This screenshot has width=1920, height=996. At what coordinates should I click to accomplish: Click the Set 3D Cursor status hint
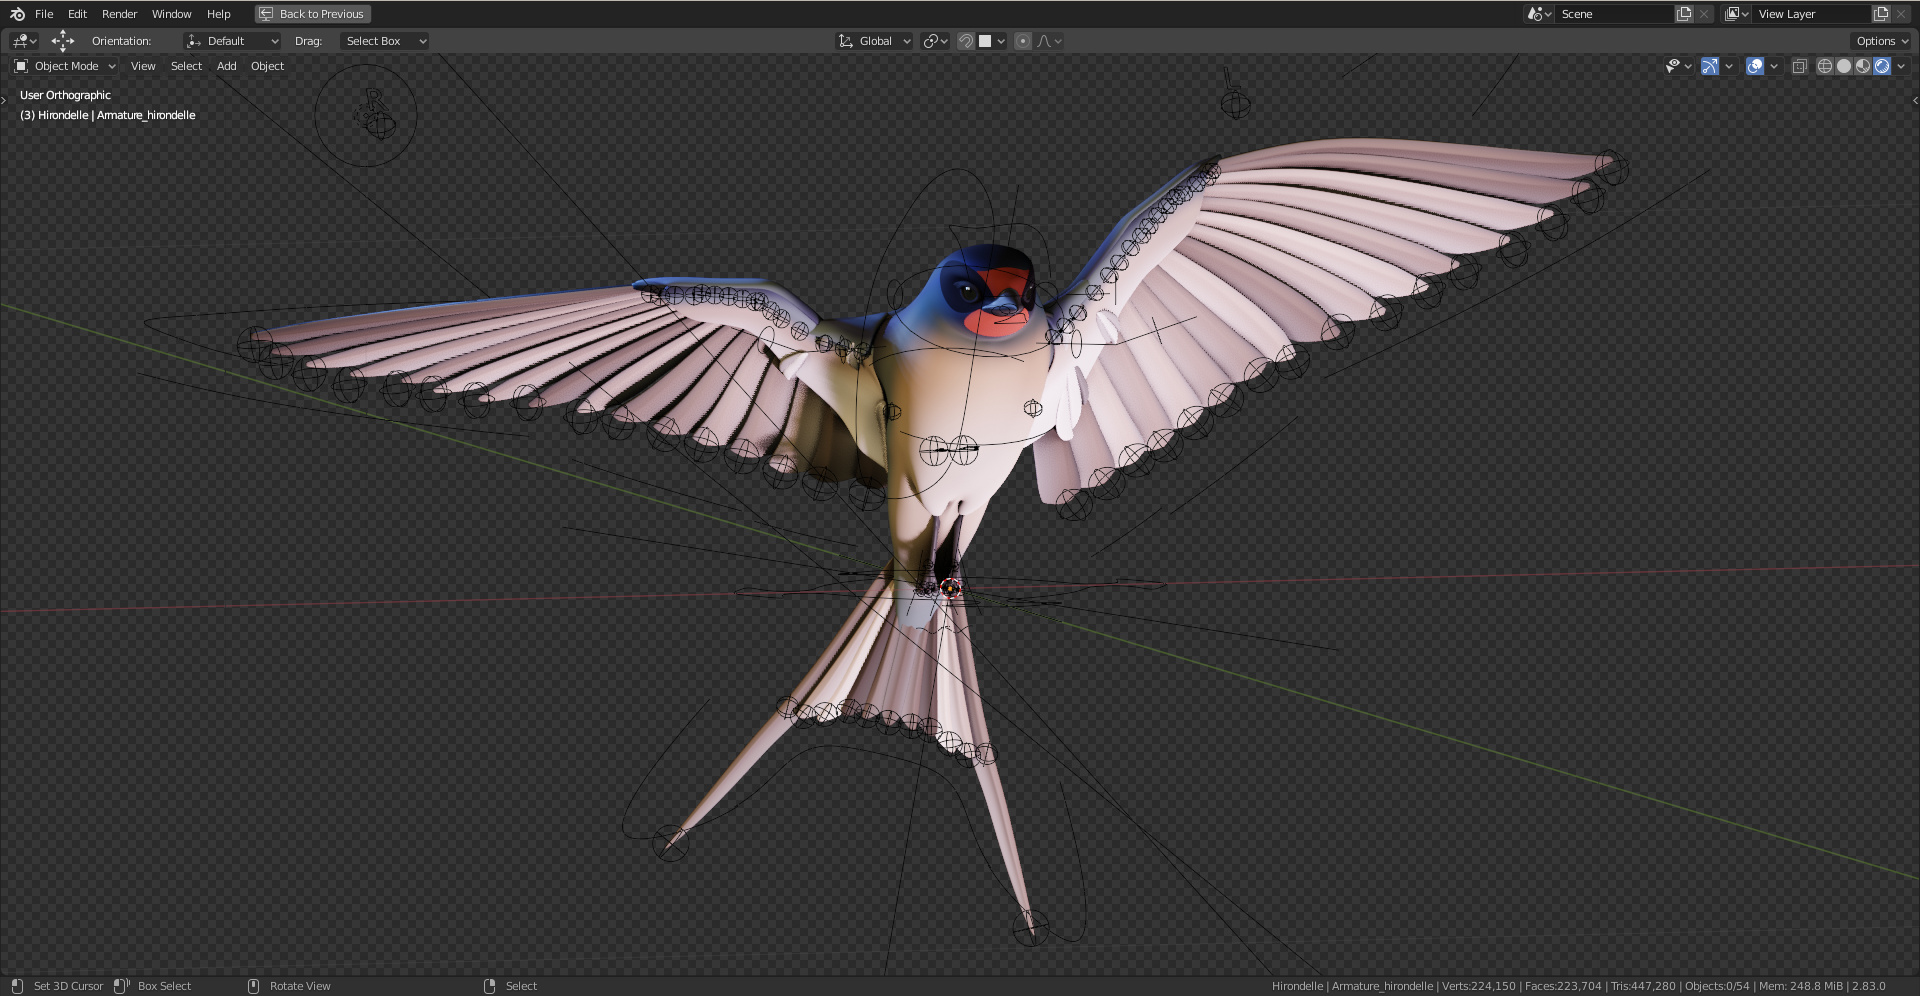(68, 986)
